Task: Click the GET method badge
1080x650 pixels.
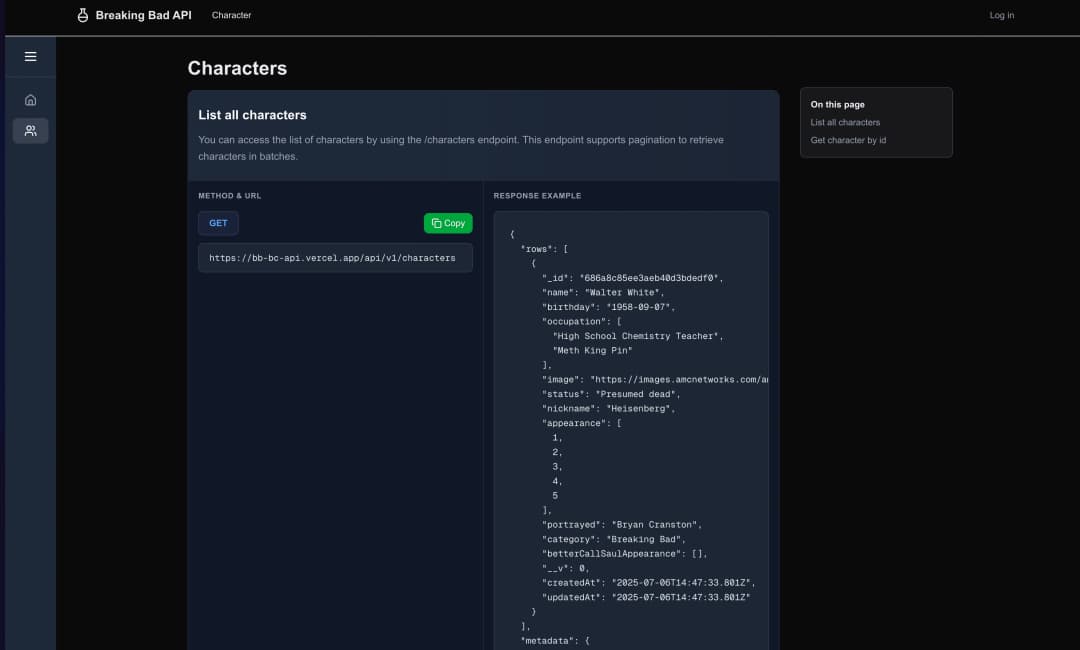Action: (x=218, y=223)
